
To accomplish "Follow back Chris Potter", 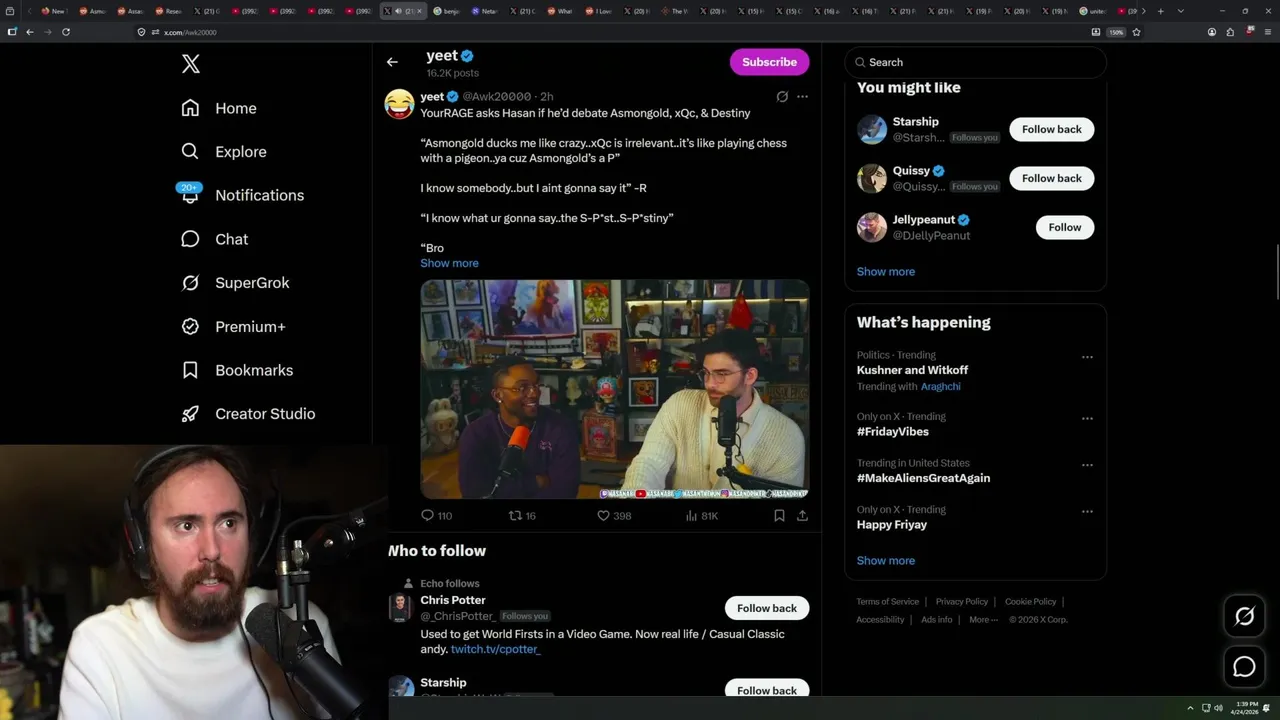I will click(766, 608).
